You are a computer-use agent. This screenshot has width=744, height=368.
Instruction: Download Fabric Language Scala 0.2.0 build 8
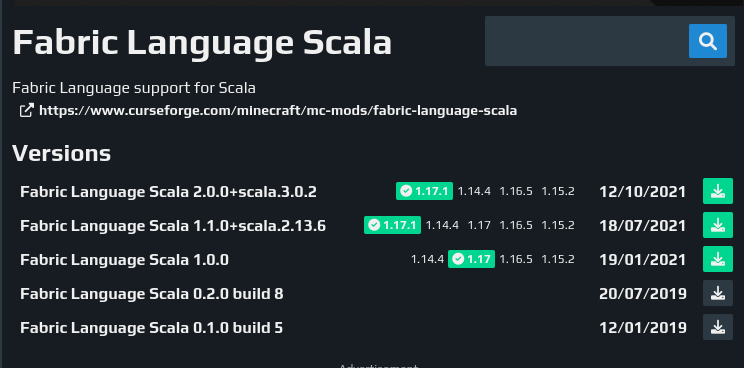click(x=717, y=293)
